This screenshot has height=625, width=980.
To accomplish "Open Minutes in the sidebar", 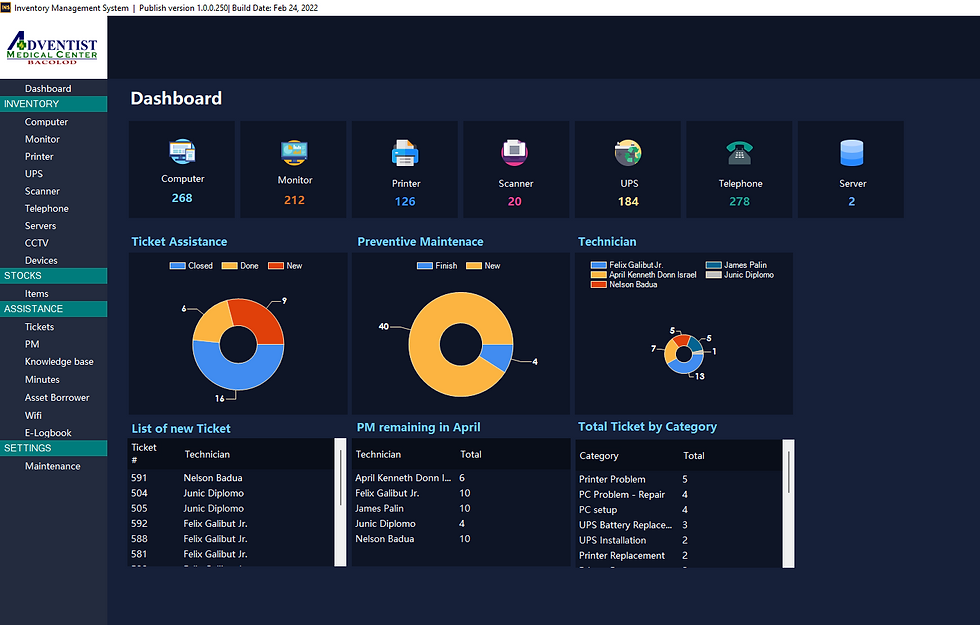I will [x=42, y=380].
